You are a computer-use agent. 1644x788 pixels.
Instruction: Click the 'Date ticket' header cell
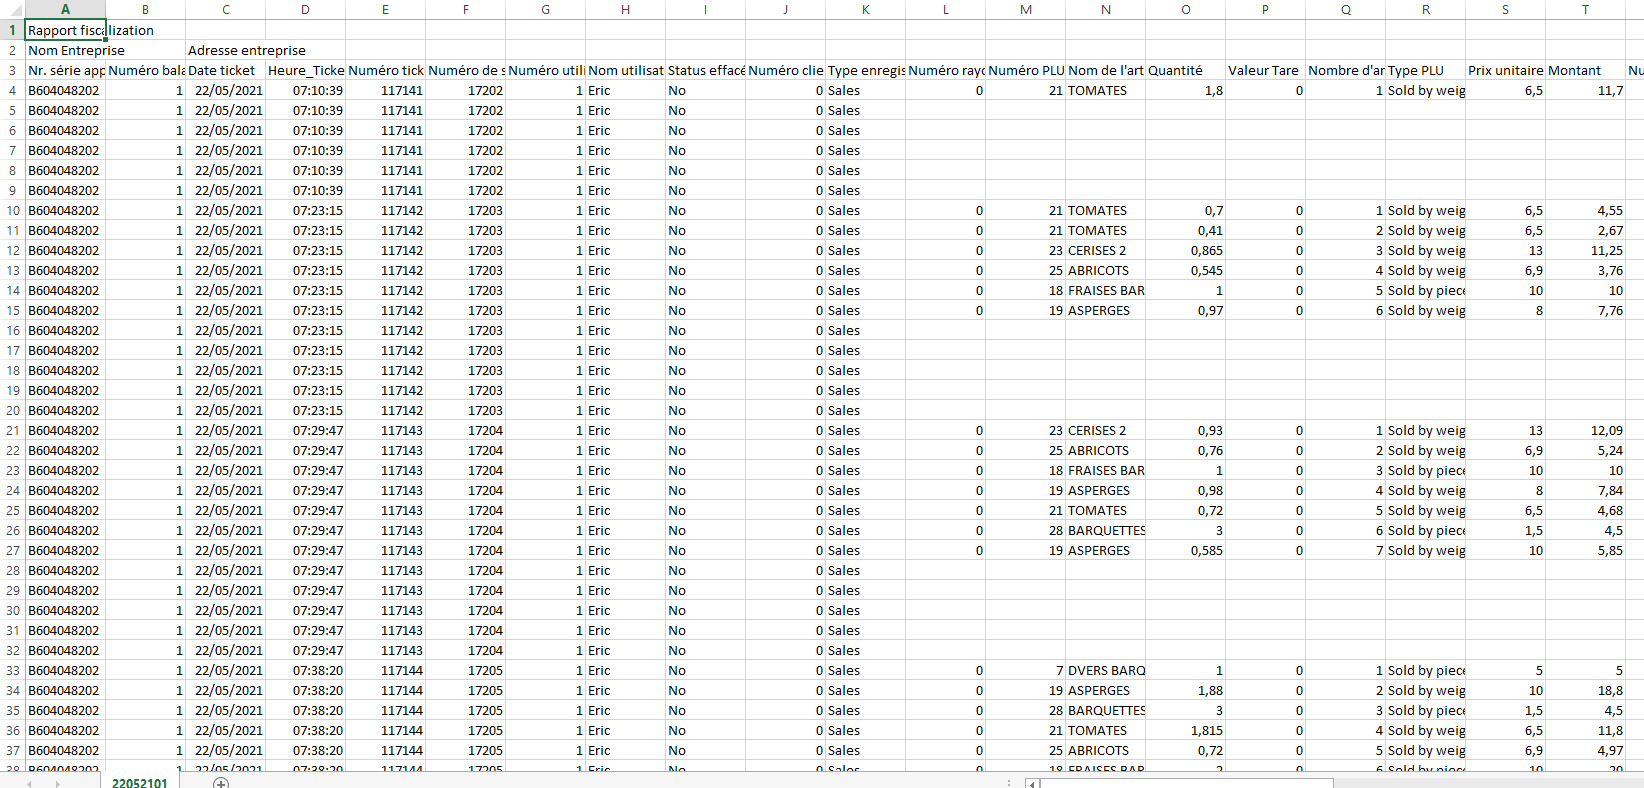point(225,70)
